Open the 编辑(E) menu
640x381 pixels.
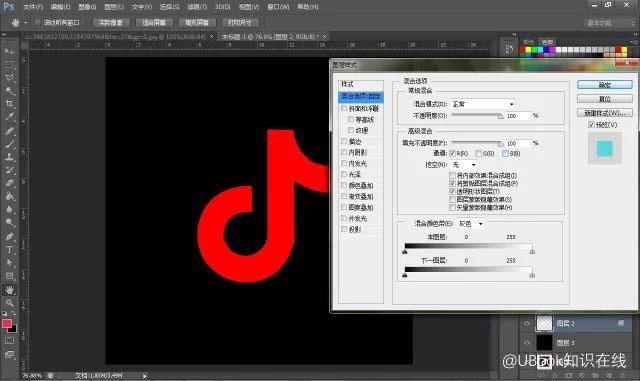[x=60, y=7]
